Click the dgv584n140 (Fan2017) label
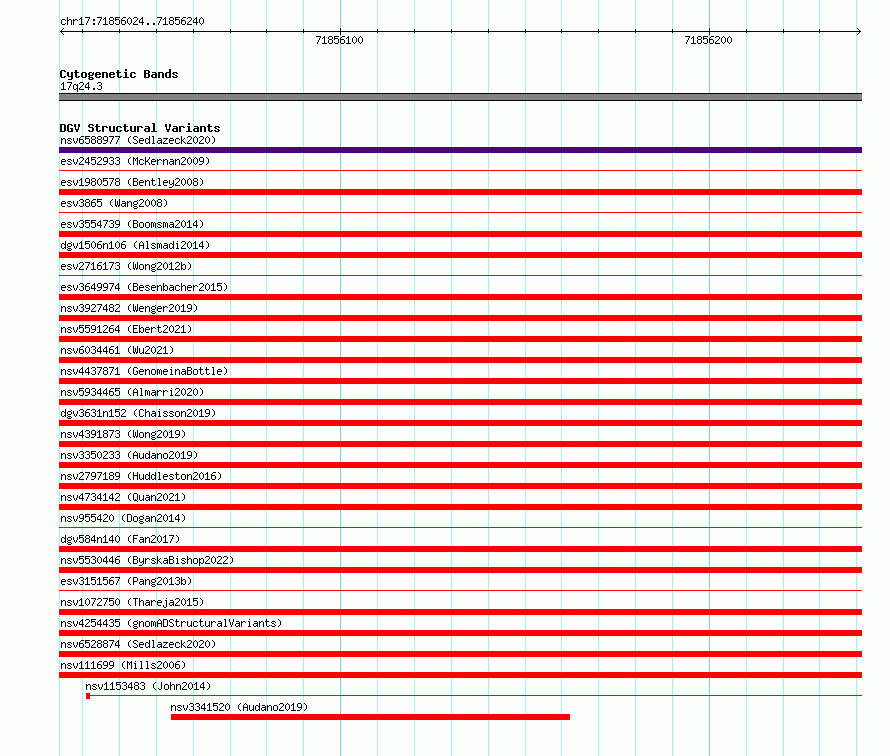Screen dimensions: 890x756 [120, 539]
